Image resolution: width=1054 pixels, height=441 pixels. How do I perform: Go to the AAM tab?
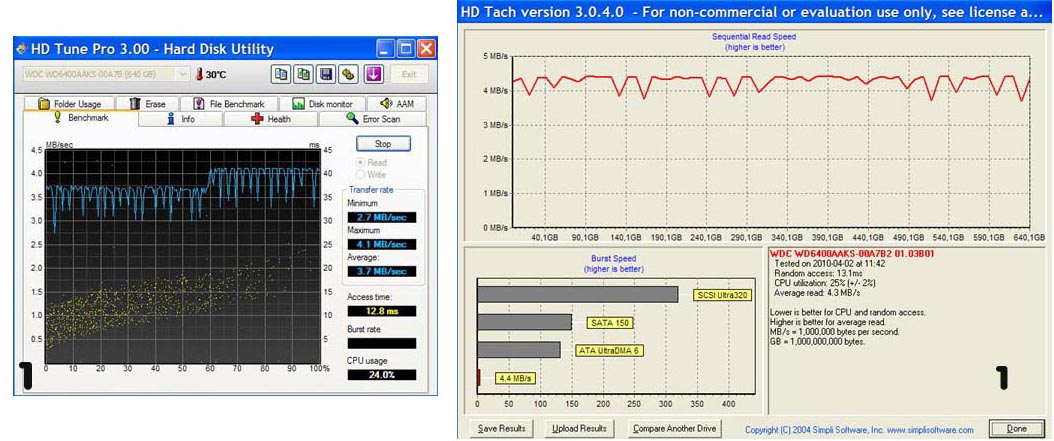[x=397, y=104]
